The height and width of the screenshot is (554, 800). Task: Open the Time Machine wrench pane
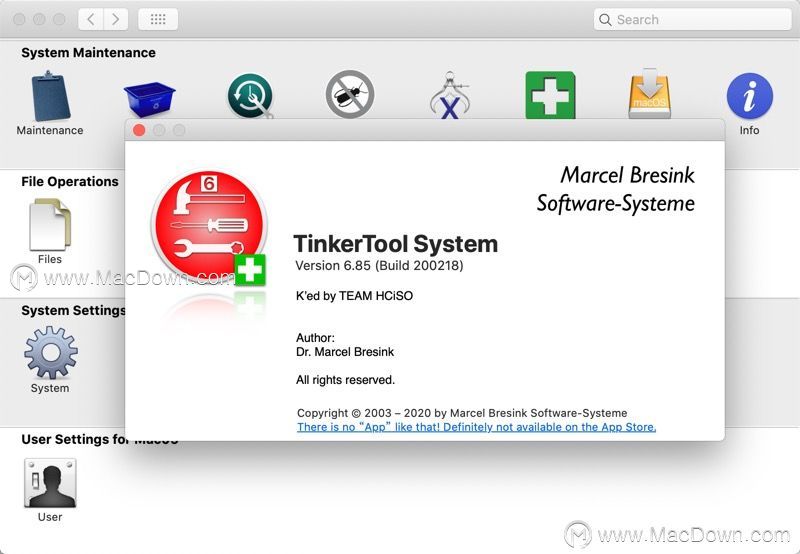click(x=251, y=96)
